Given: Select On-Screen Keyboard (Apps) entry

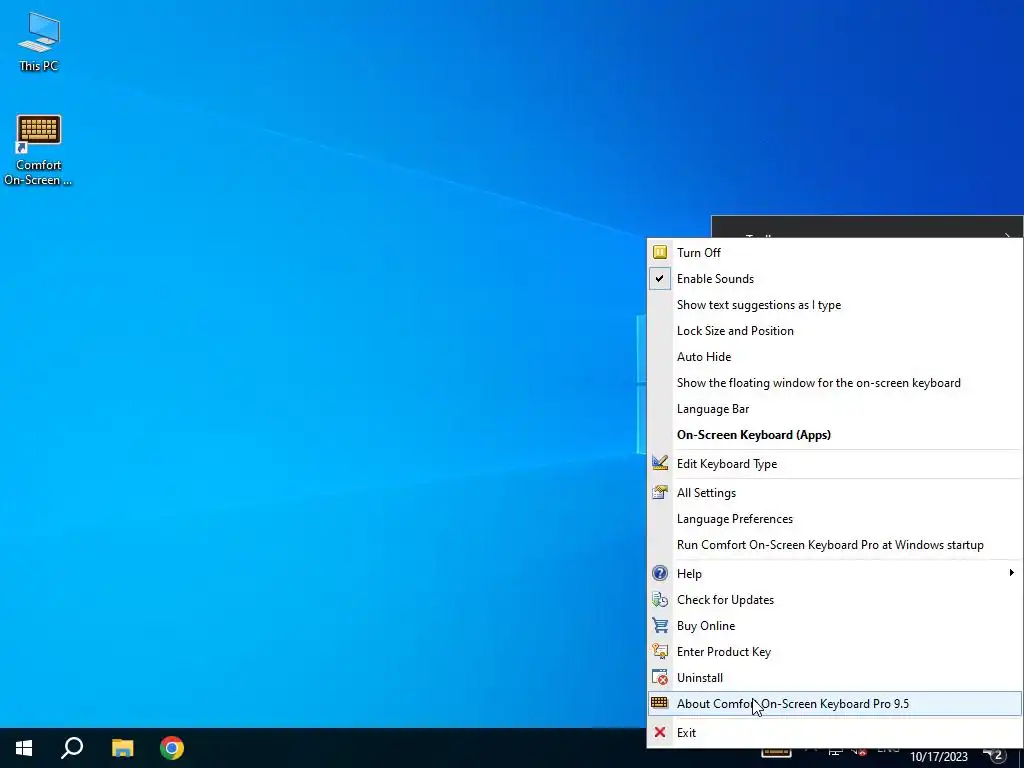Looking at the screenshot, I should click(x=835, y=435).
